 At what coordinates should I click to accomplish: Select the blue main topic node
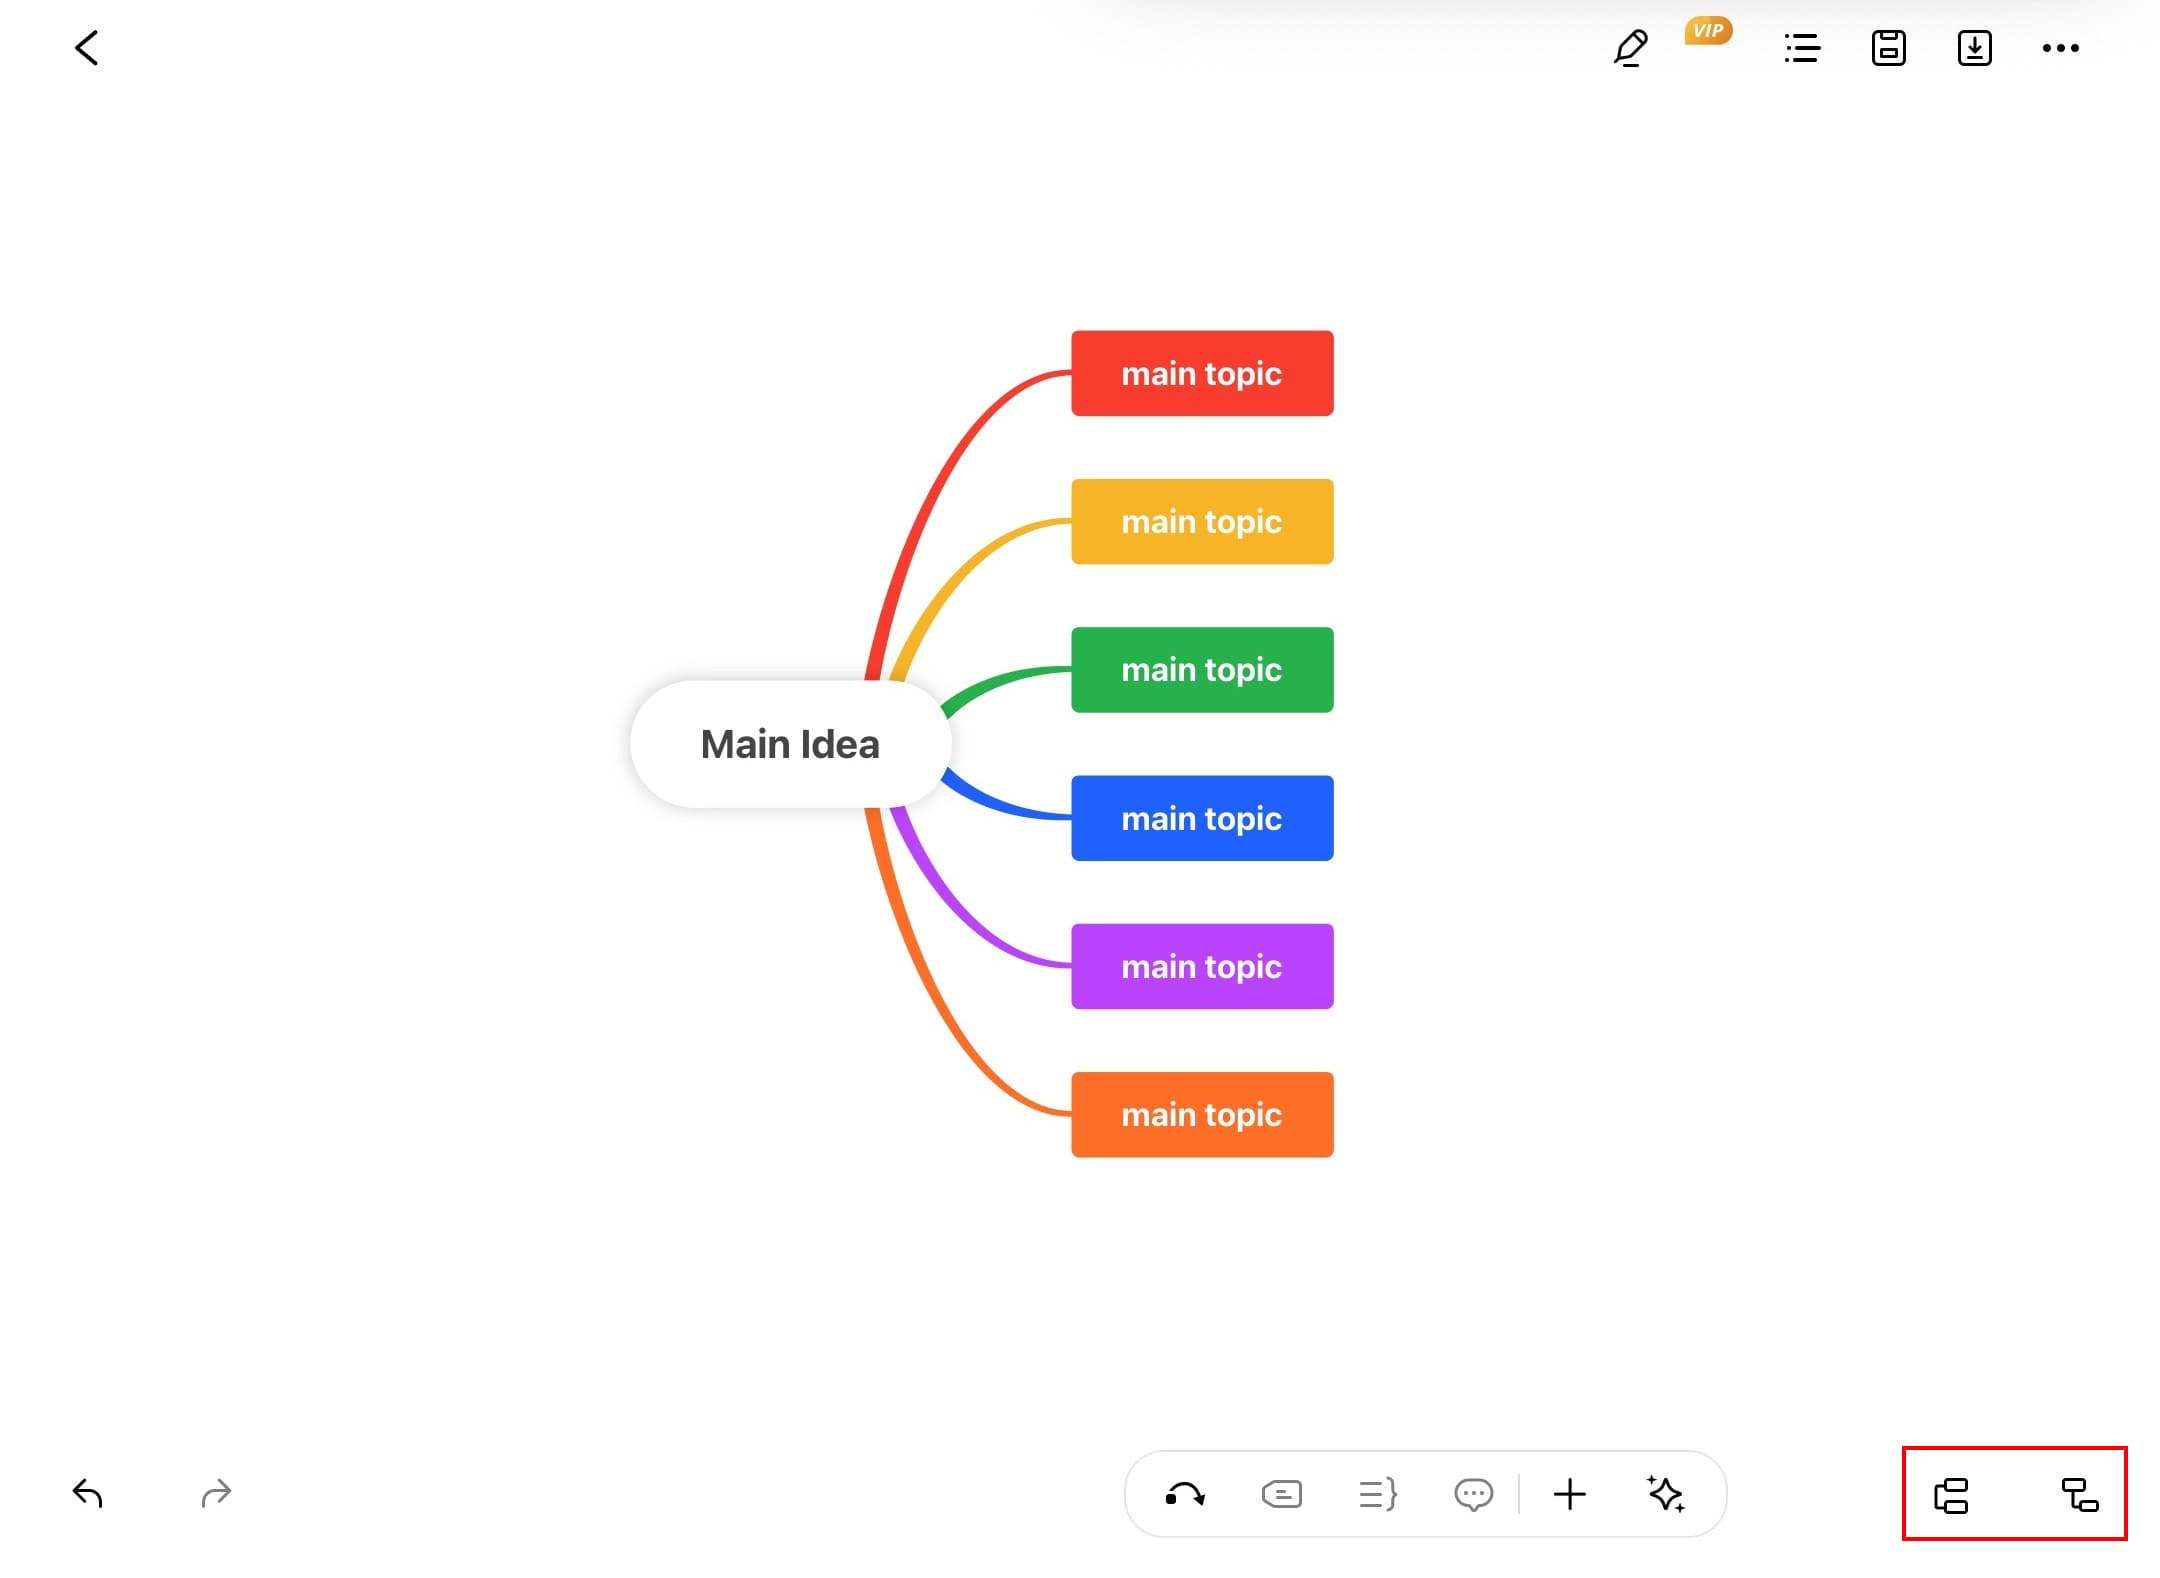(x=1202, y=818)
